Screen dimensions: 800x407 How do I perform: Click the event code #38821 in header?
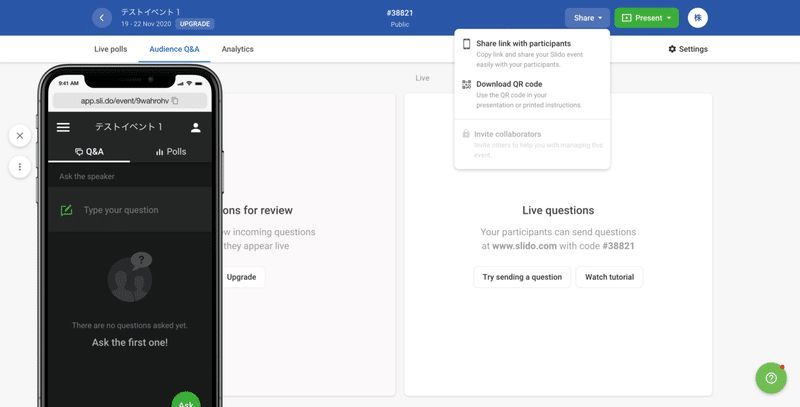(400, 13)
